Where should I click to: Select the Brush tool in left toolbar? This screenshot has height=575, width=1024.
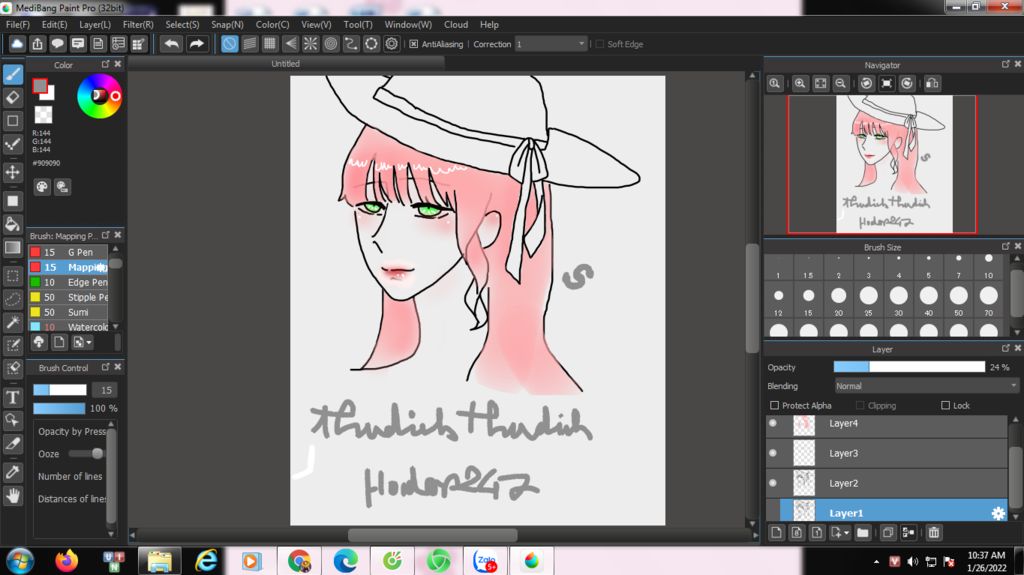coord(13,74)
